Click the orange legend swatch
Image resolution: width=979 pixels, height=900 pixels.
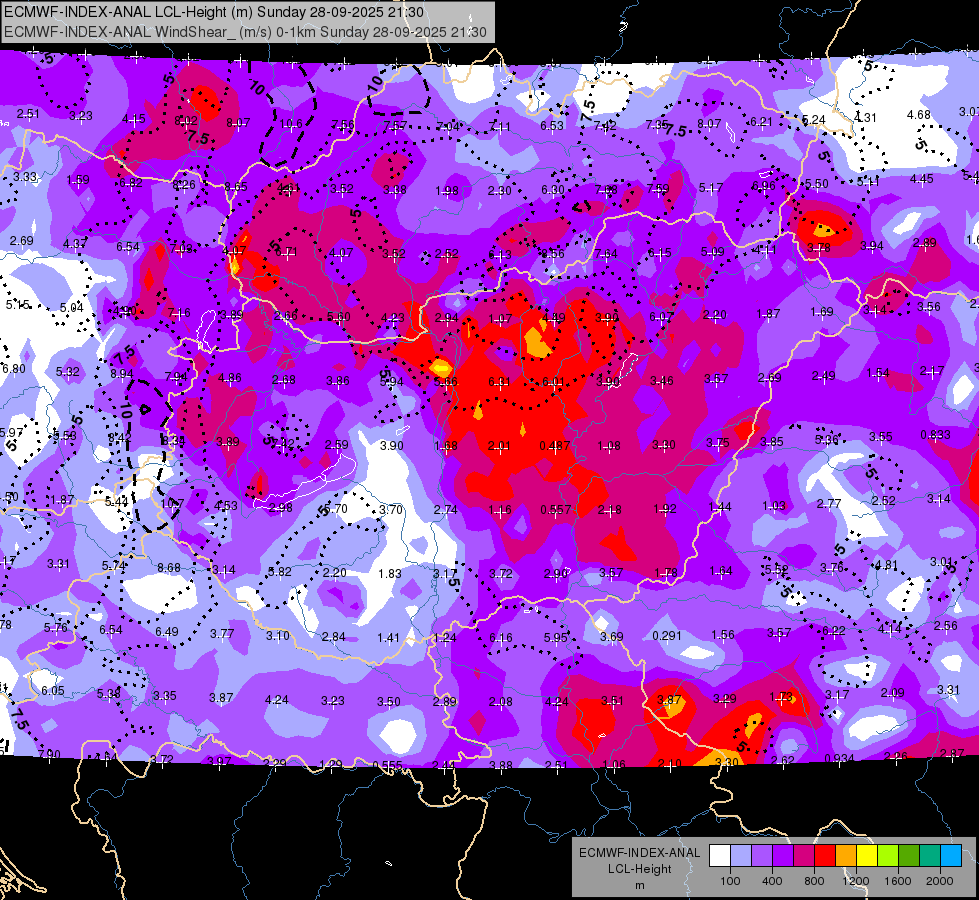click(846, 856)
